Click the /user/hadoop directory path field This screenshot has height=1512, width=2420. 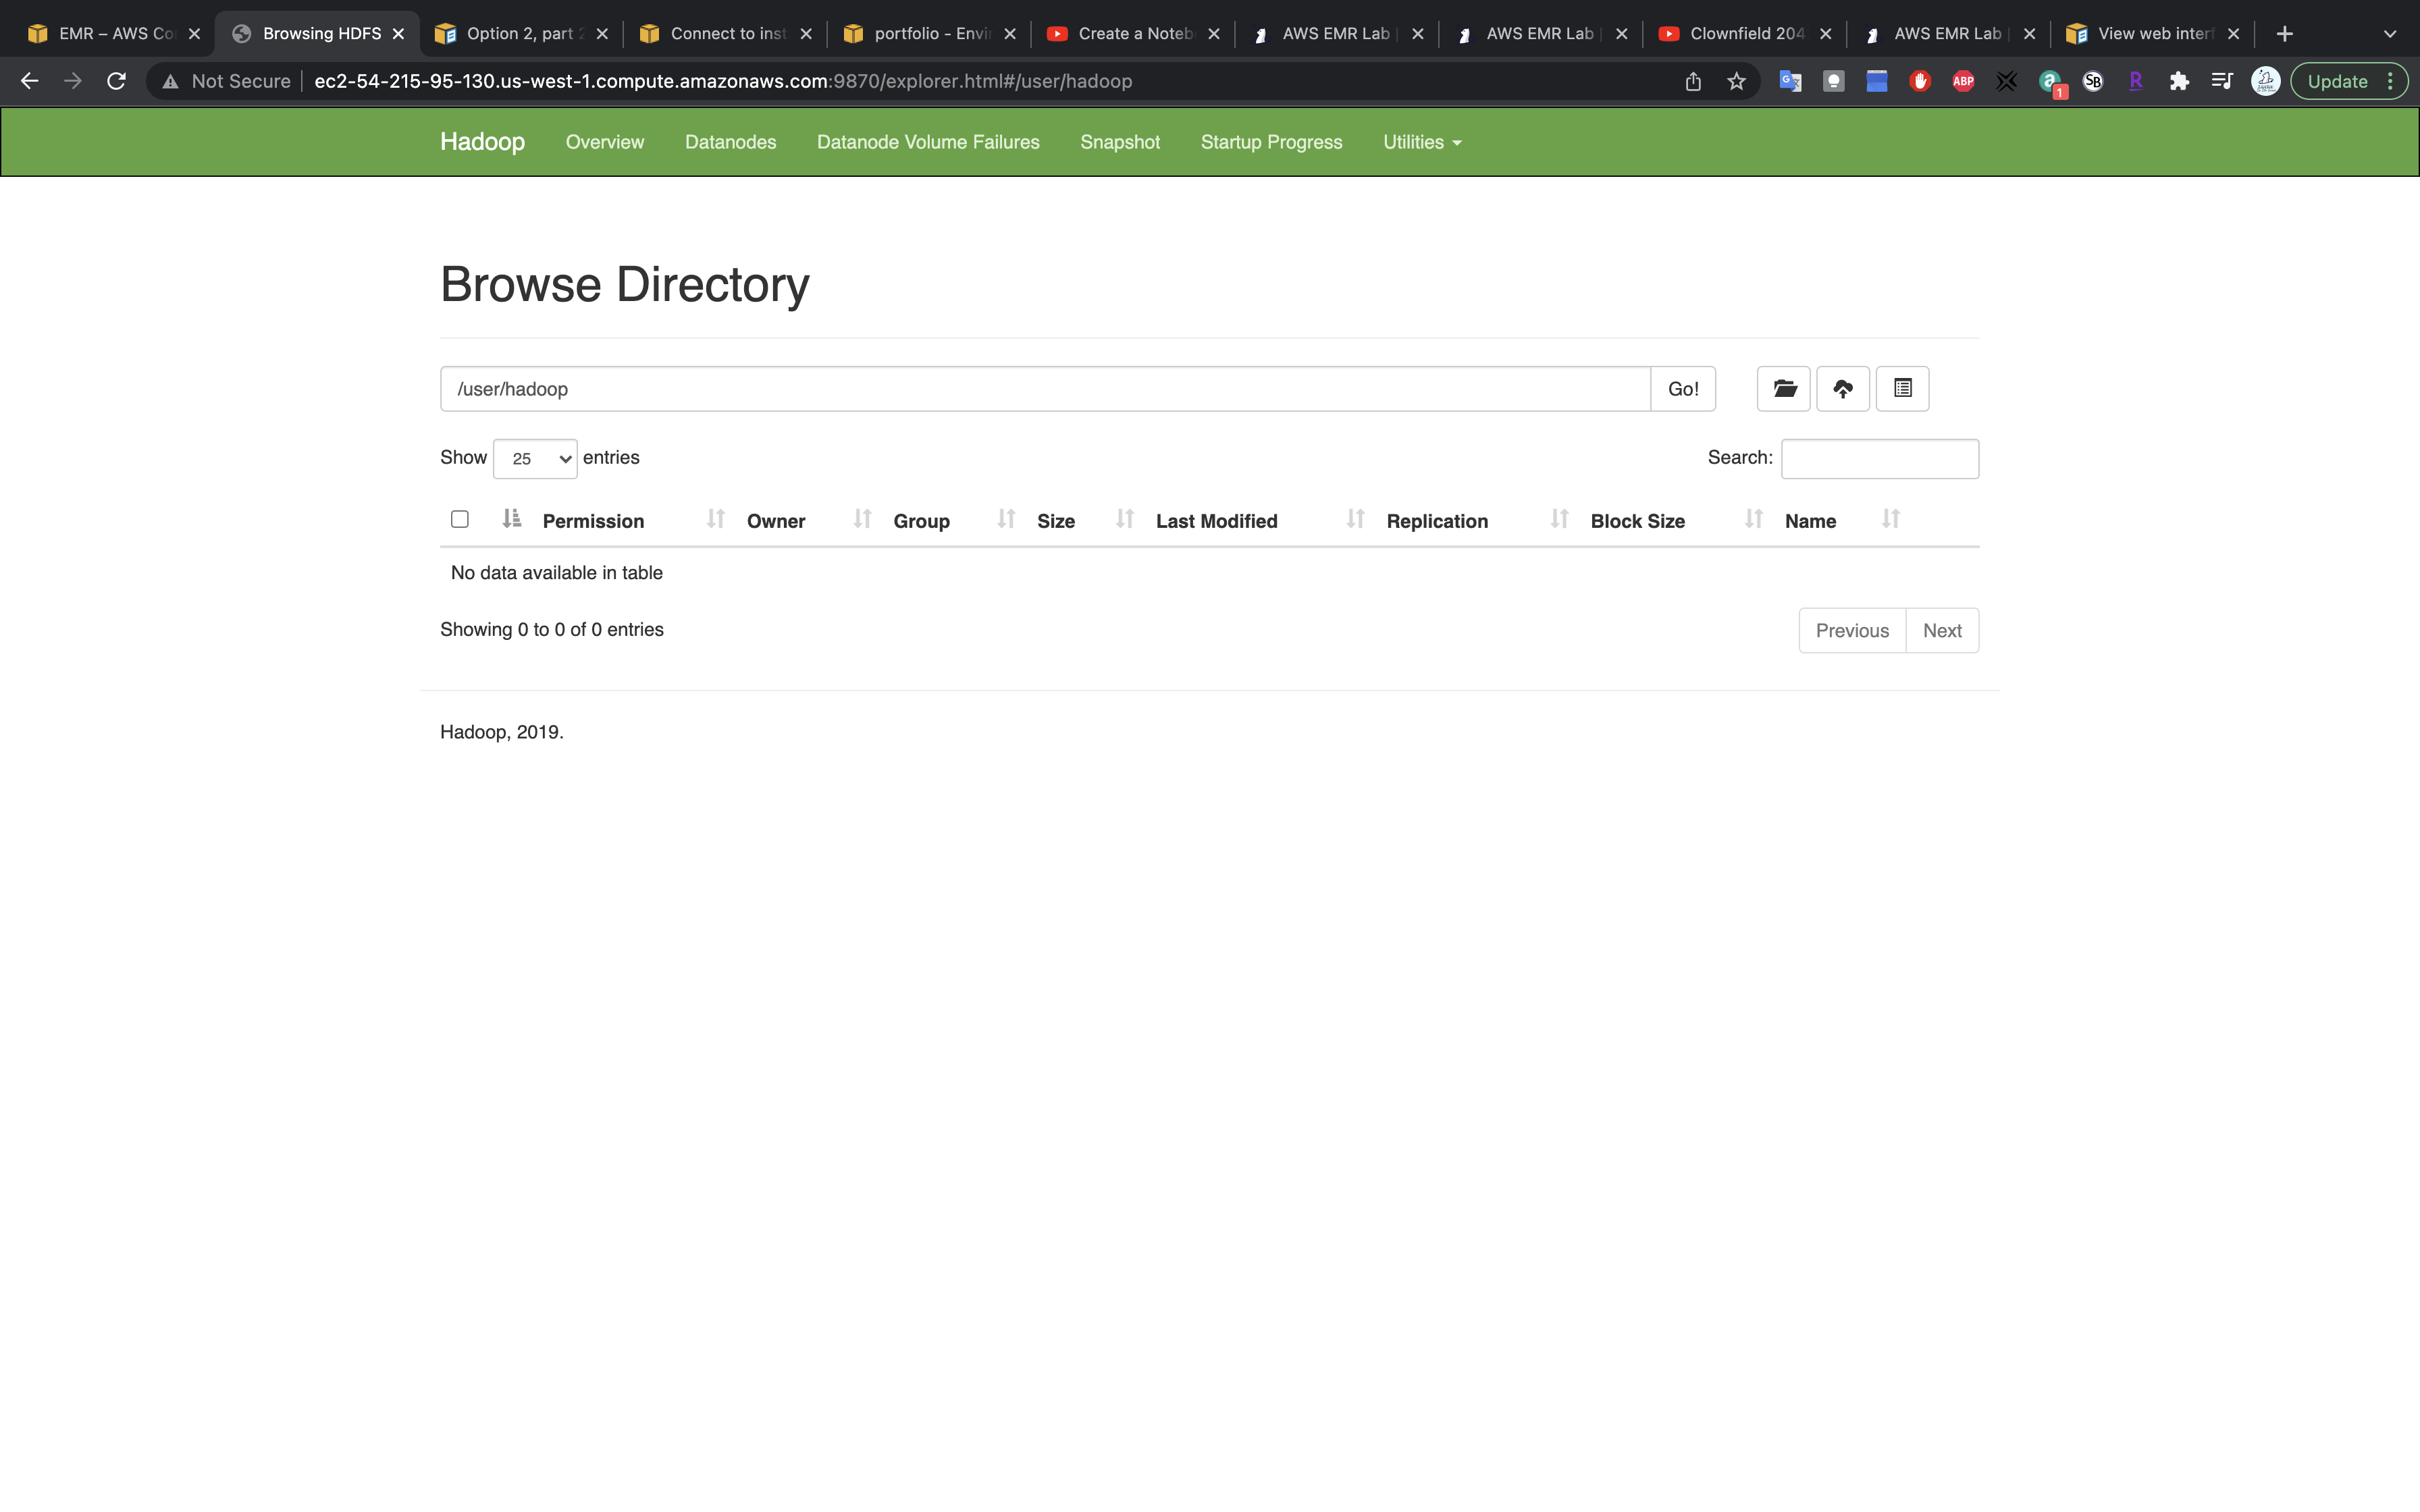click(1044, 389)
